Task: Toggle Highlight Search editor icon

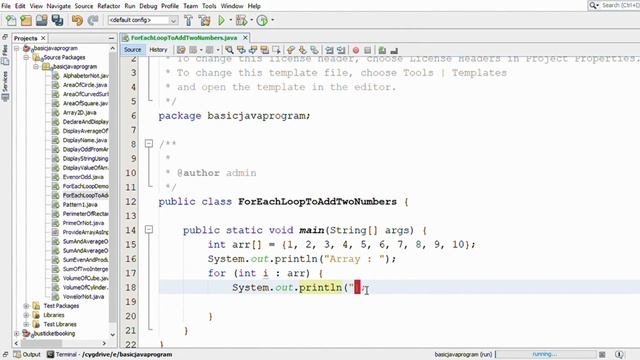Action: tap(264, 50)
